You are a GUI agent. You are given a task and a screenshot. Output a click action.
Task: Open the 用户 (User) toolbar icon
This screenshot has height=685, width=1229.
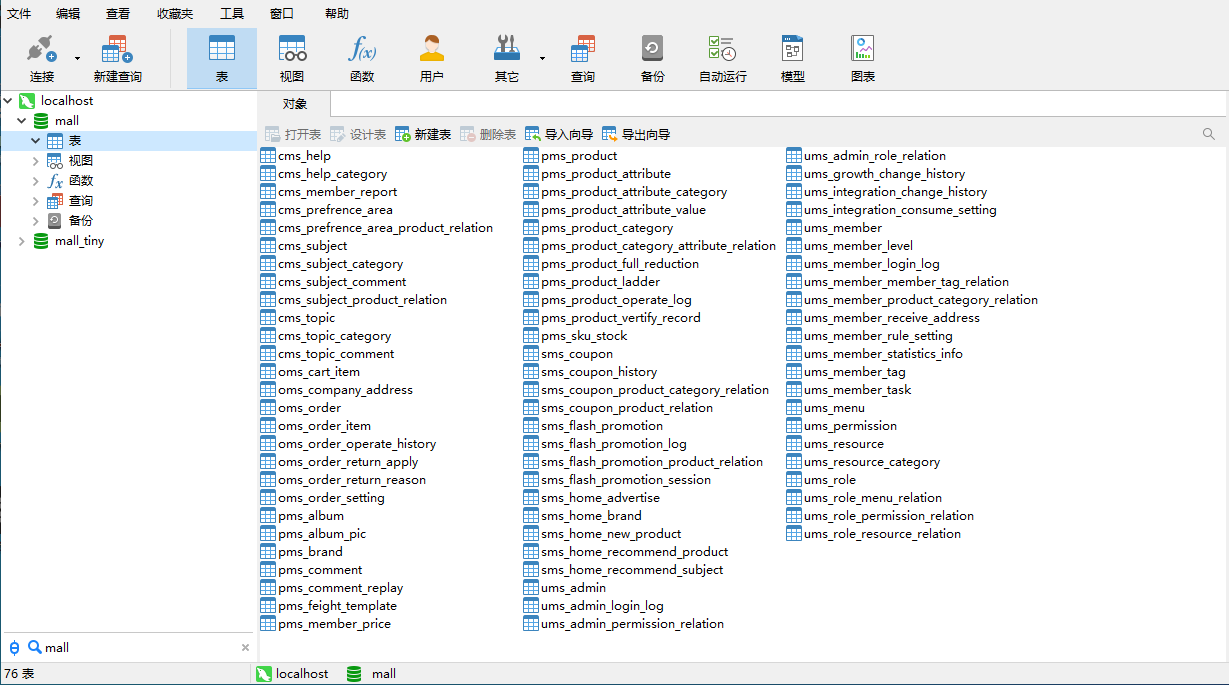(432, 58)
